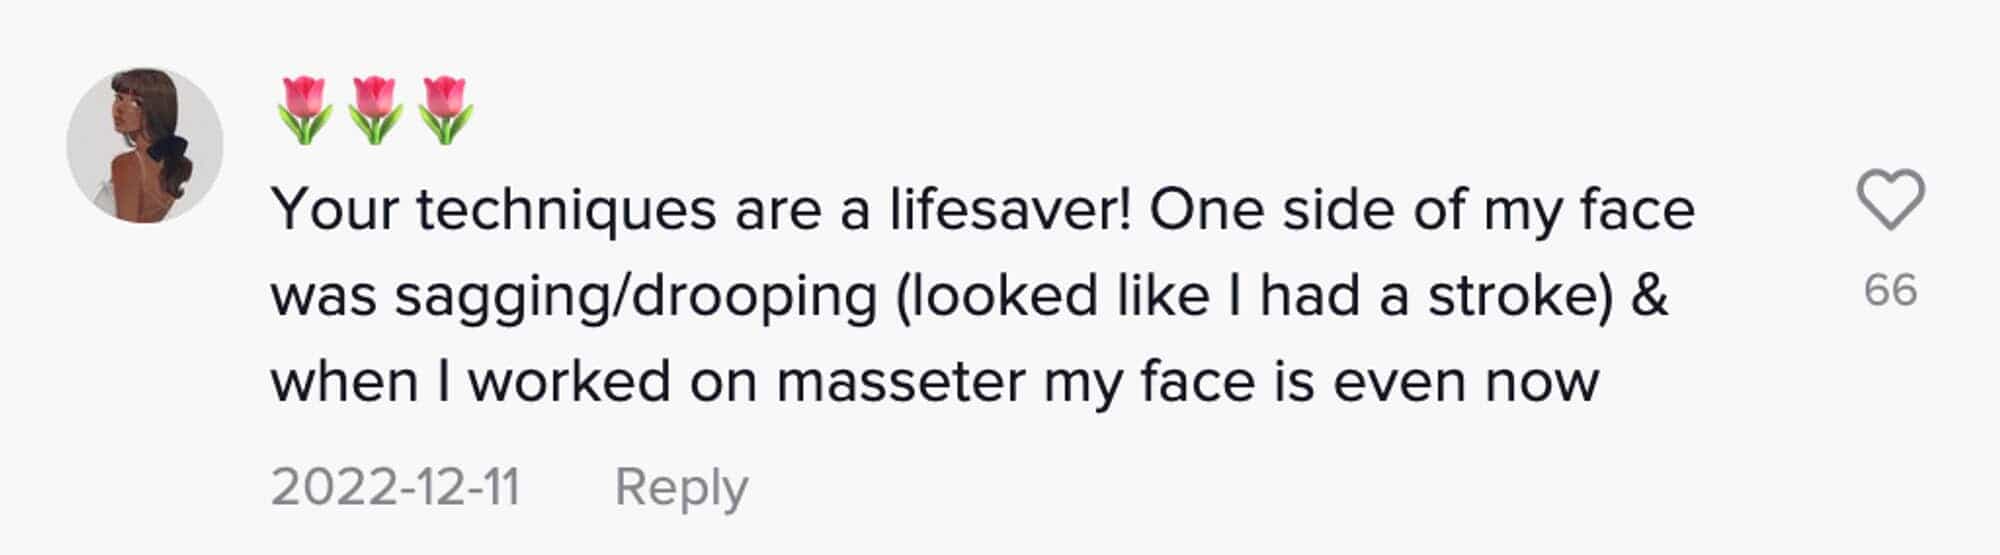The height and width of the screenshot is (555, 2000).
Task: Click "One side of my face" text
Action: [x=1421, y=210]
